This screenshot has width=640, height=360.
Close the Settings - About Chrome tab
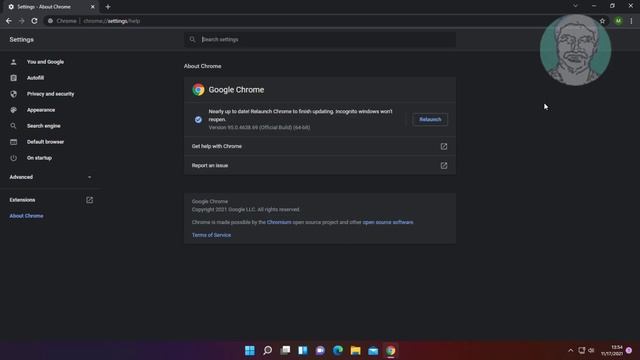coord(93,7)
